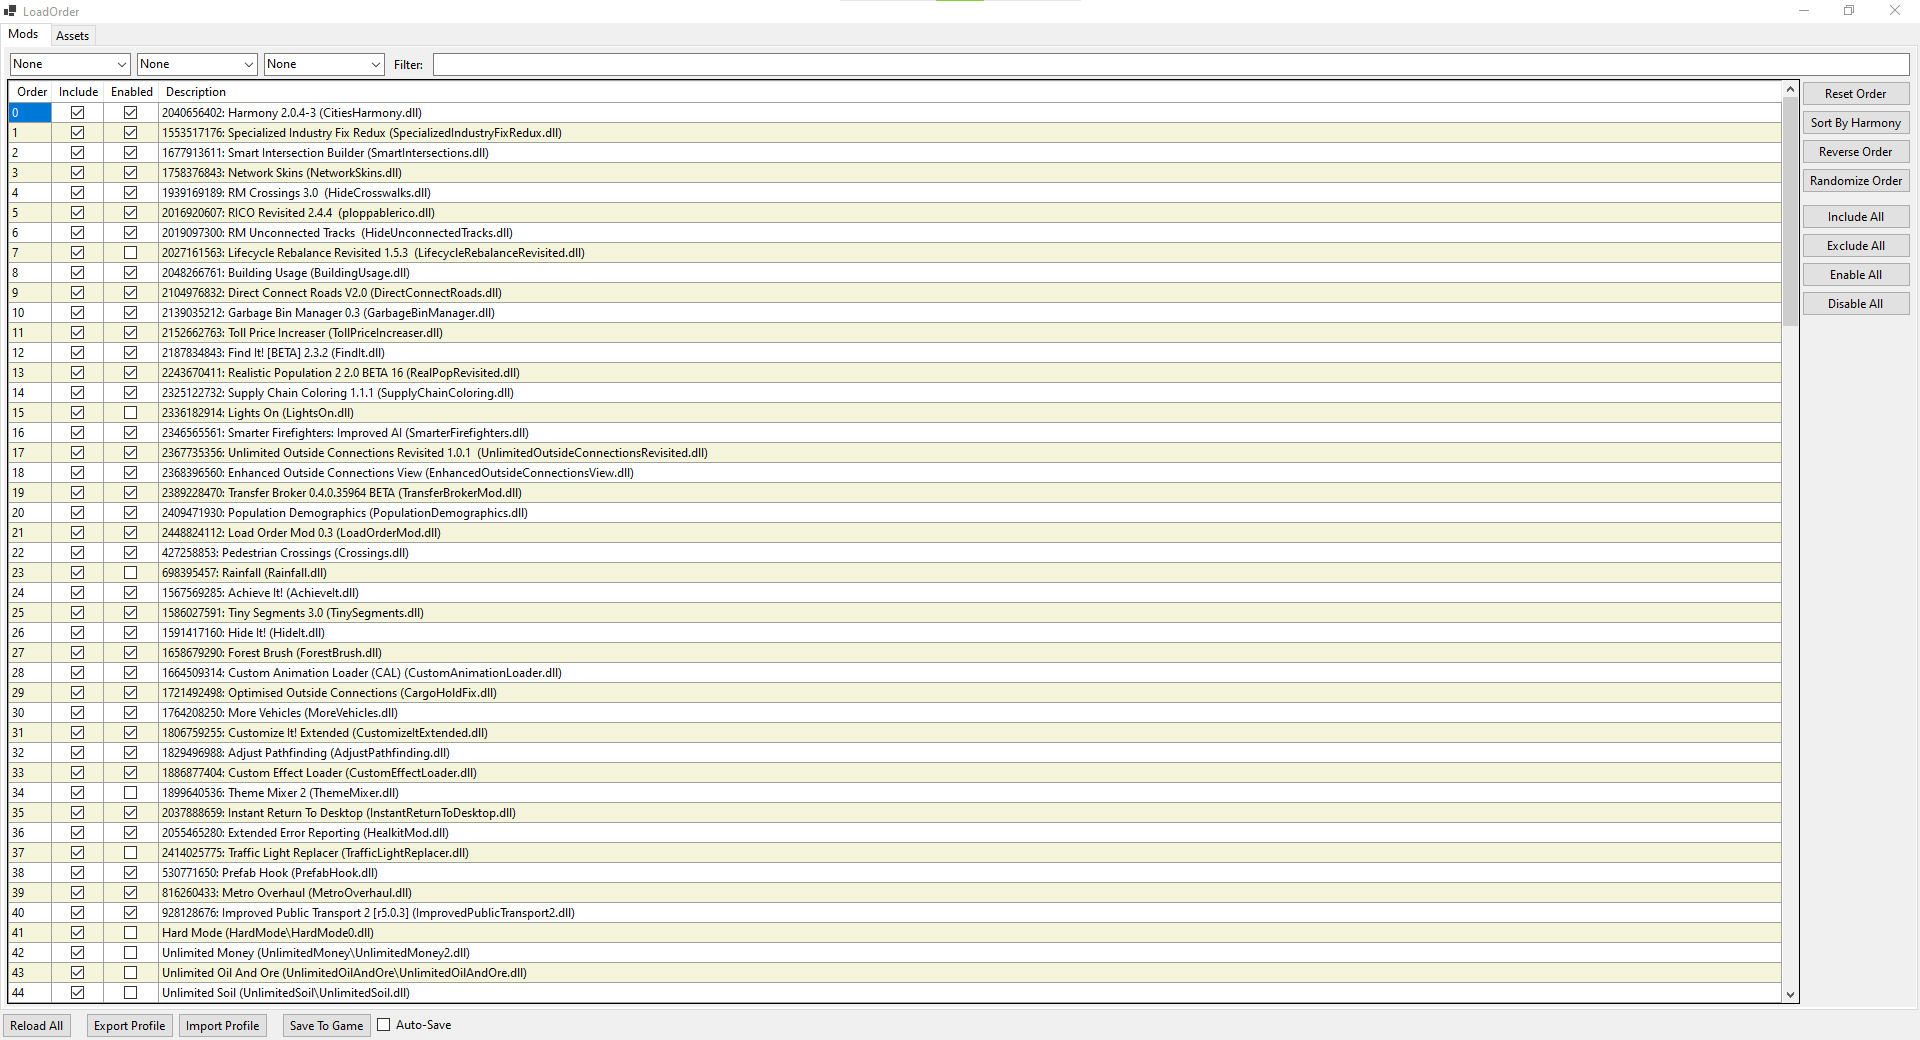1920x1040 pixels.
Task: Tick Enabled for Hard Mode
Action: [x=130, y=933]
